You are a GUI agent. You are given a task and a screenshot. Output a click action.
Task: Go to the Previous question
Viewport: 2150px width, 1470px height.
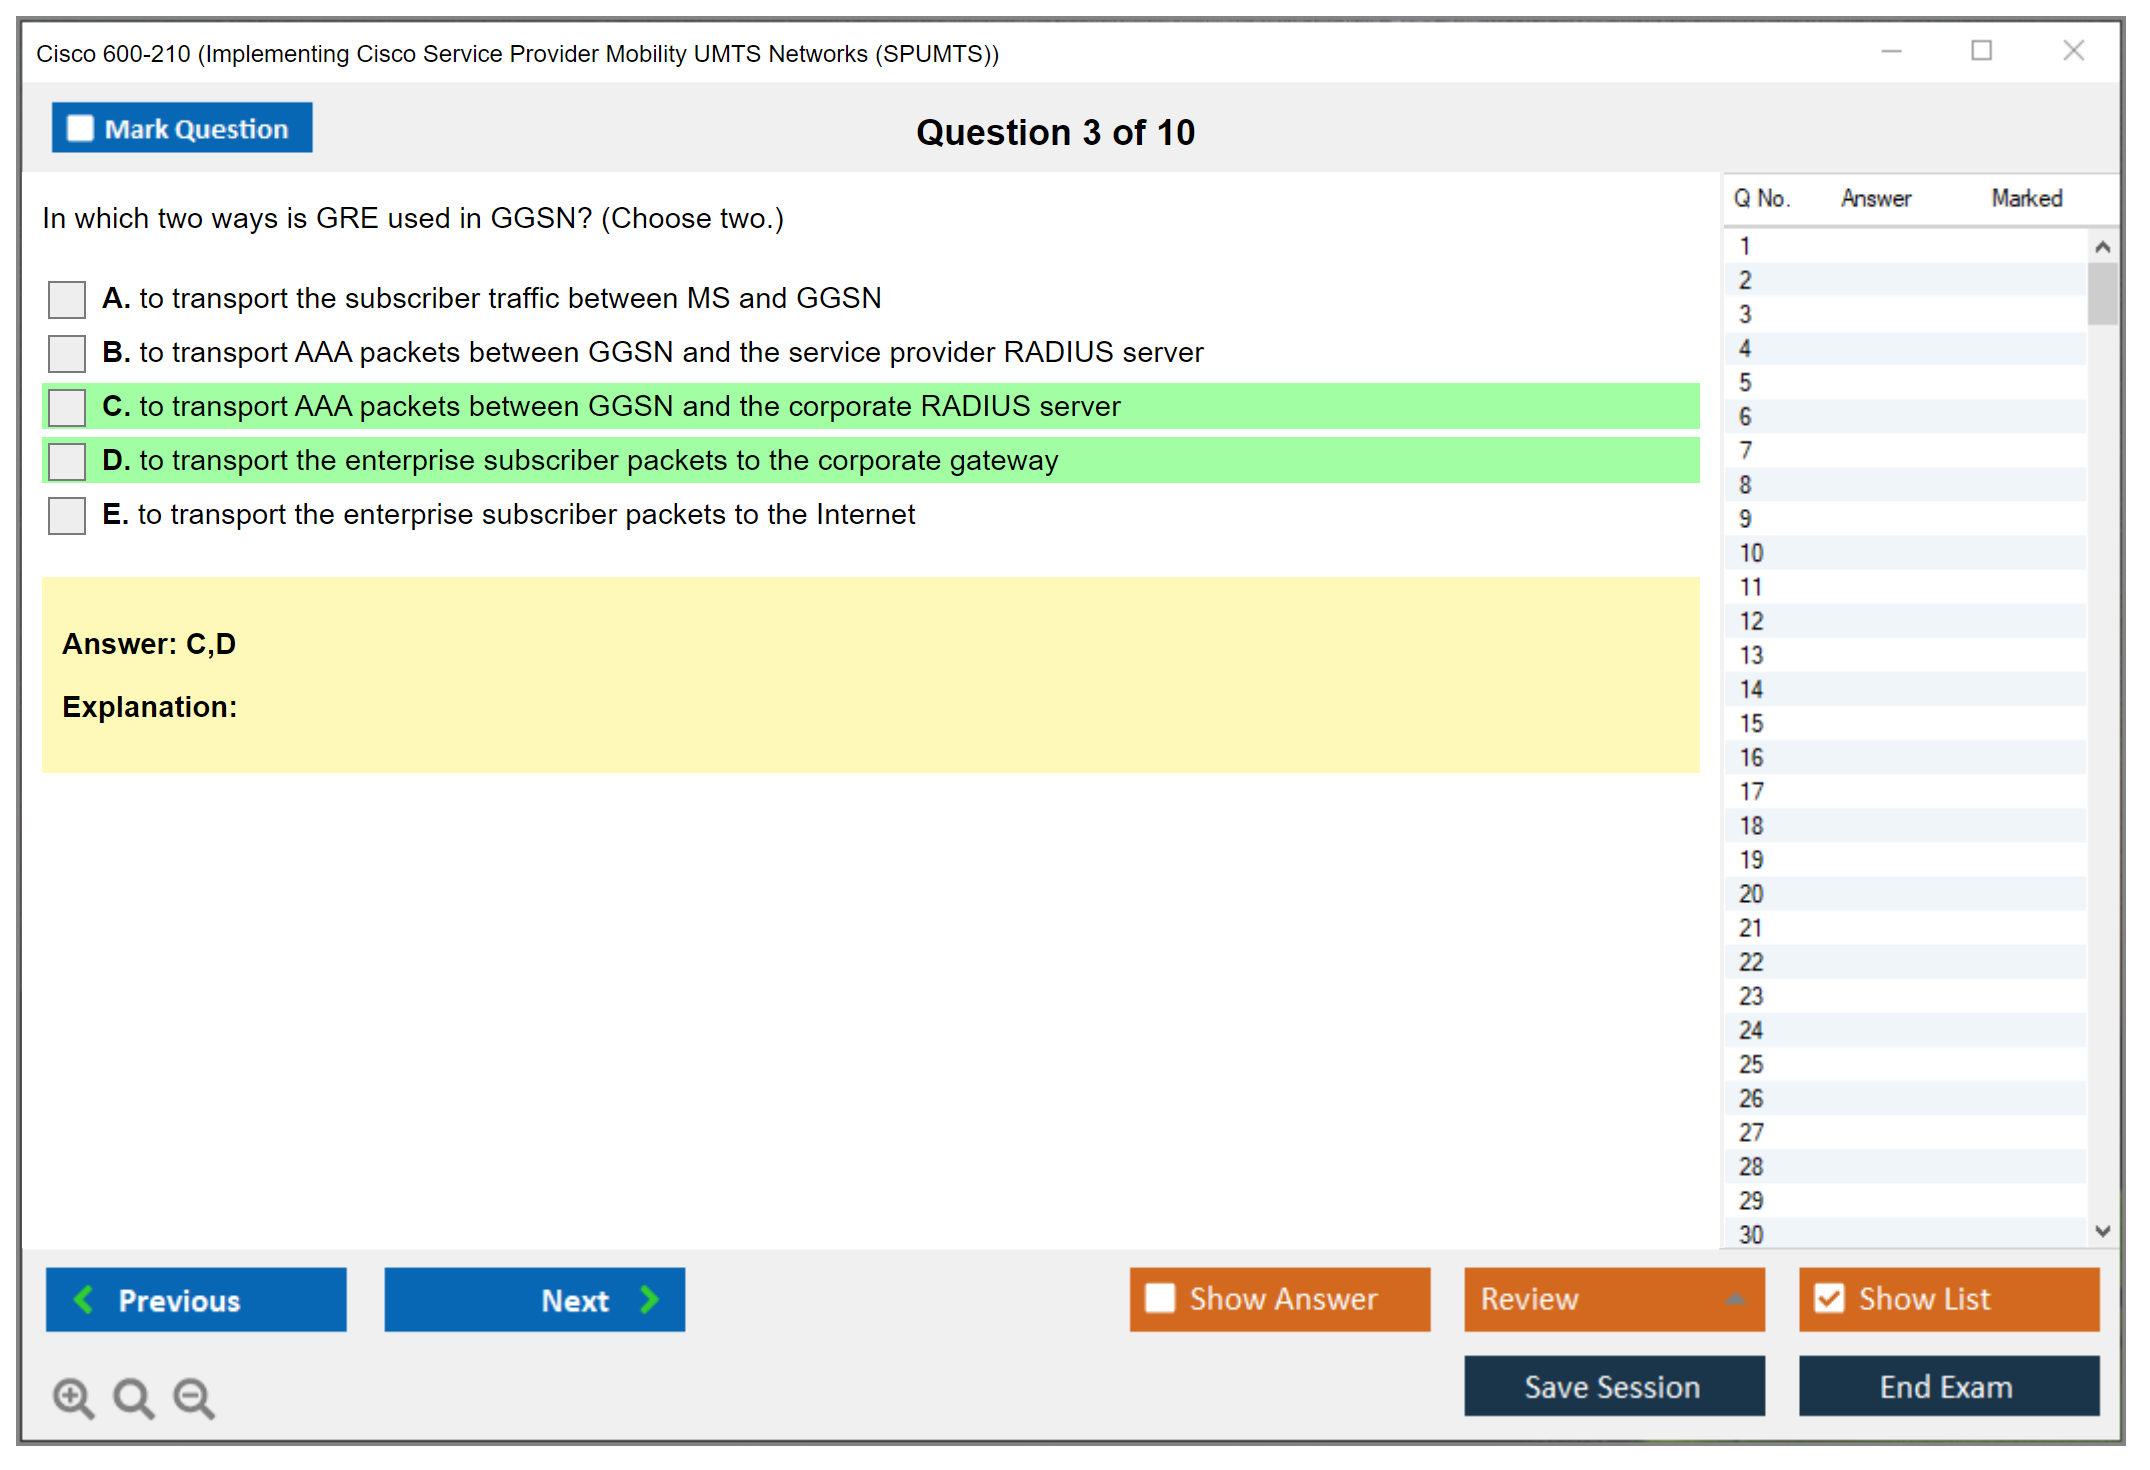(196, 1299)
